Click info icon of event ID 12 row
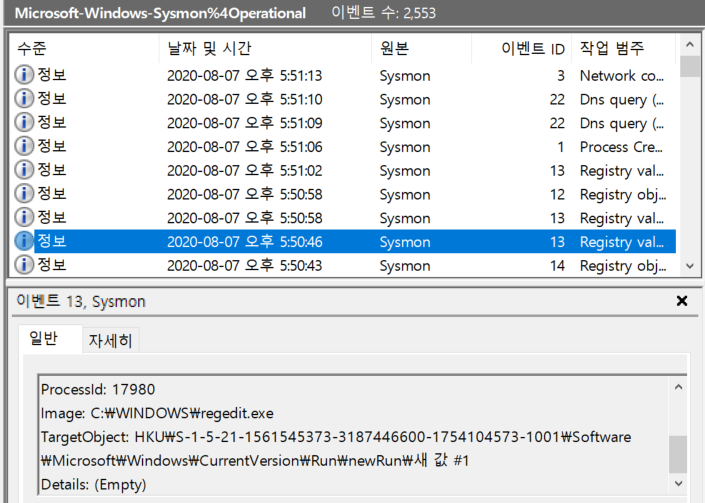 pyautogui.click(x=24, y=194)
